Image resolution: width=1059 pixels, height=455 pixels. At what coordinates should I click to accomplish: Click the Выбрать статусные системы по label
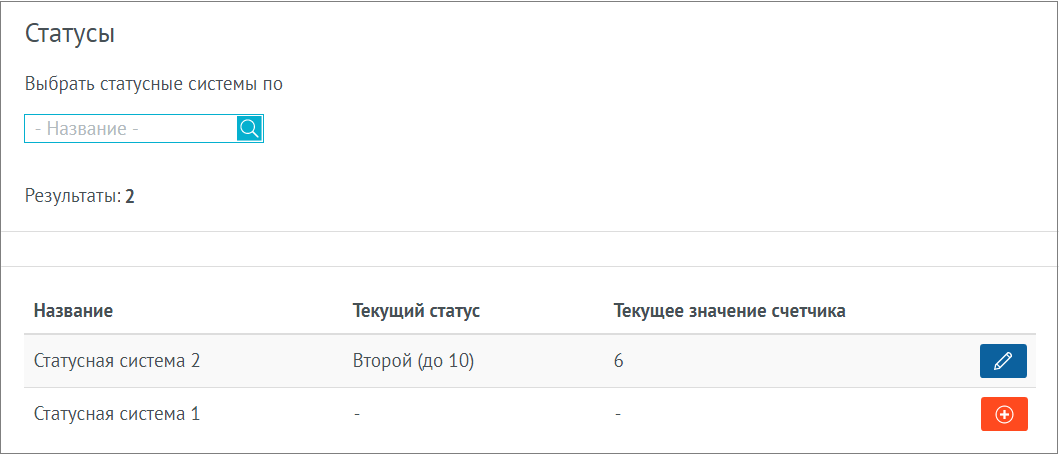pyautogui.click(x=153, y=85)
